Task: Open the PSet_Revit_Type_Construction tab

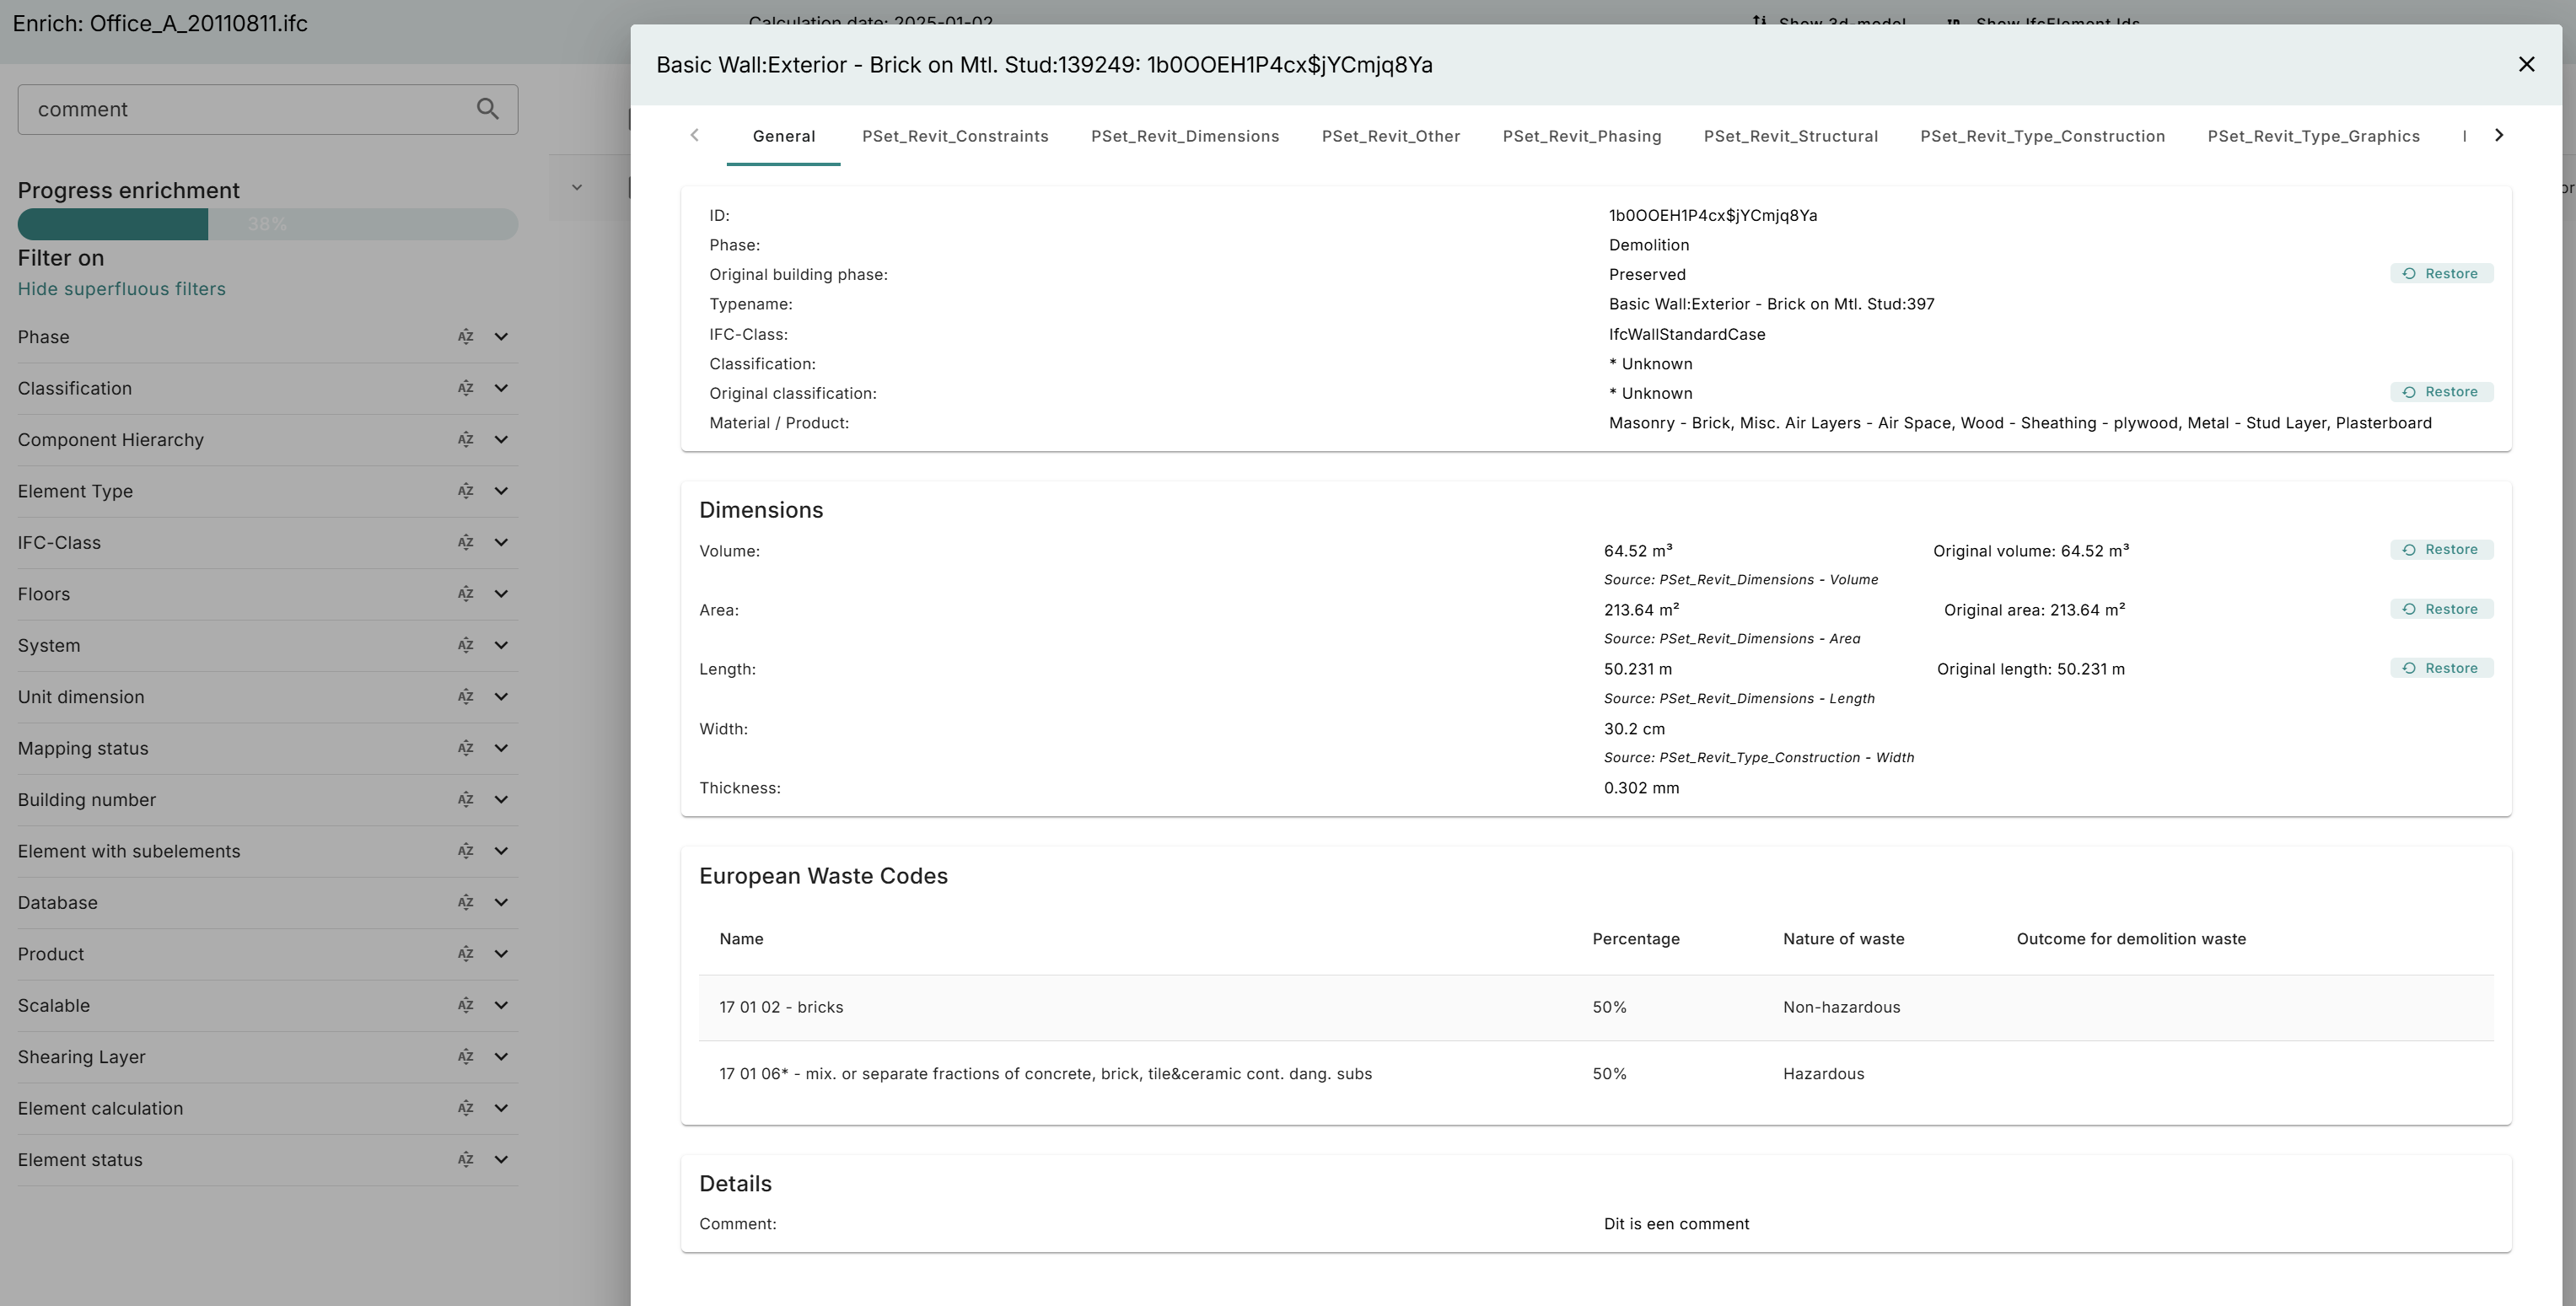Action: coord(2043,136)
